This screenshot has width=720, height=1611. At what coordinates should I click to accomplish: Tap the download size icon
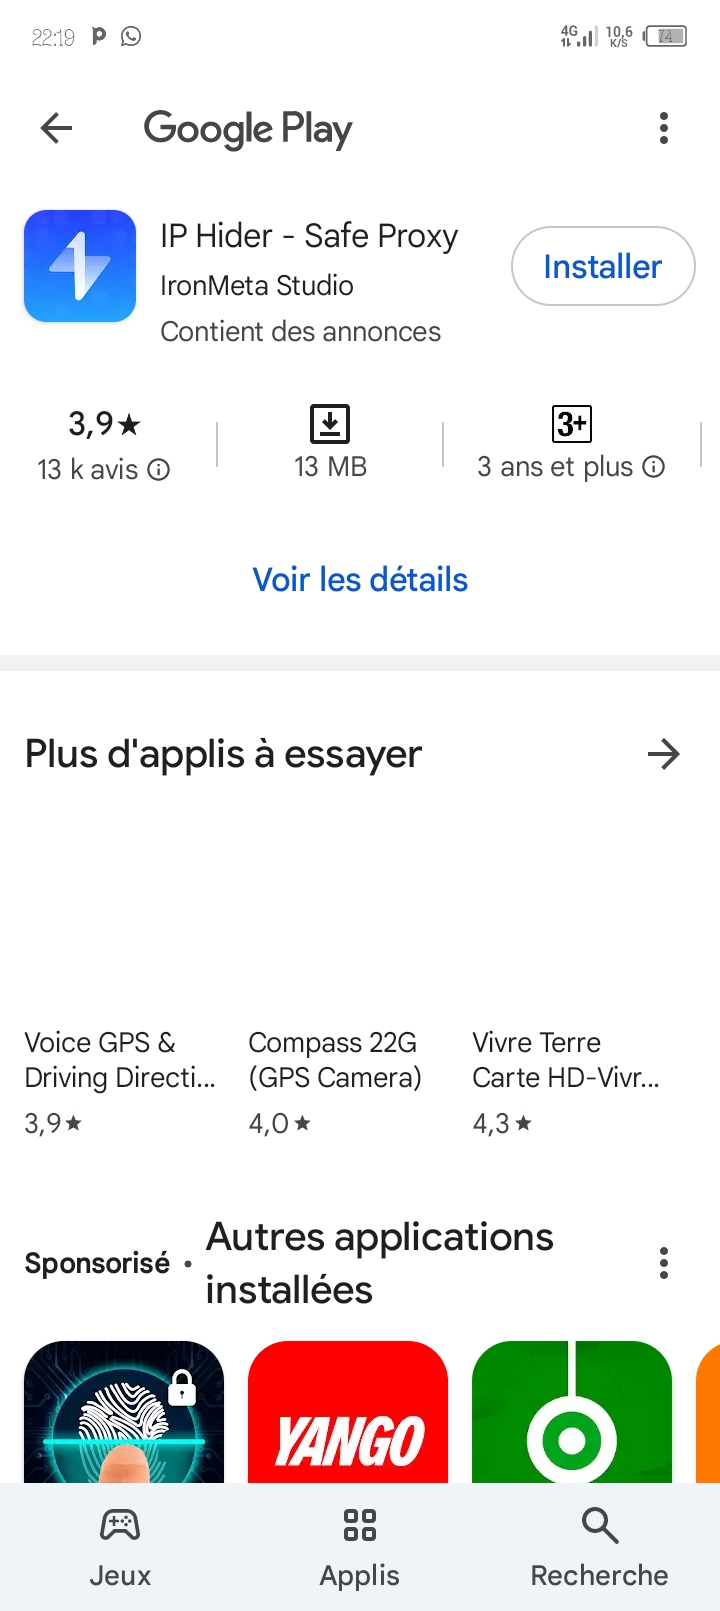click(330, 424)
